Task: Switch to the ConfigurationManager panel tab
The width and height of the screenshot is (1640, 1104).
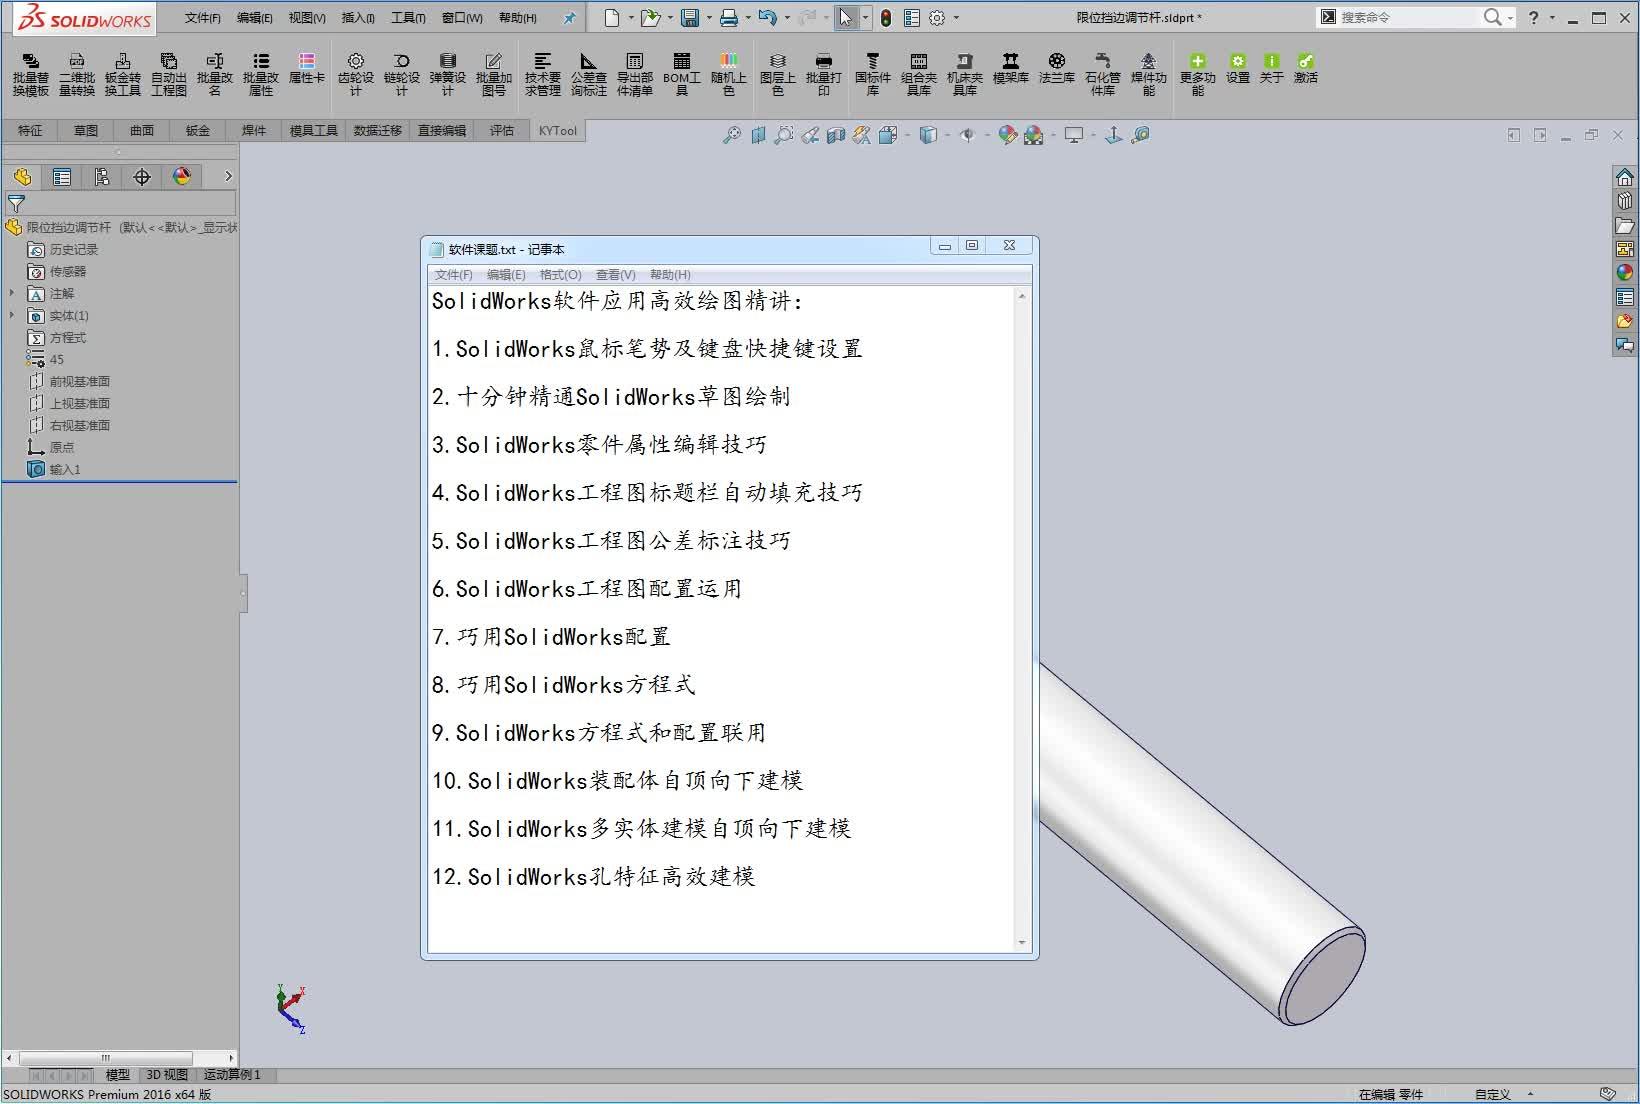Action: [102, 177]
